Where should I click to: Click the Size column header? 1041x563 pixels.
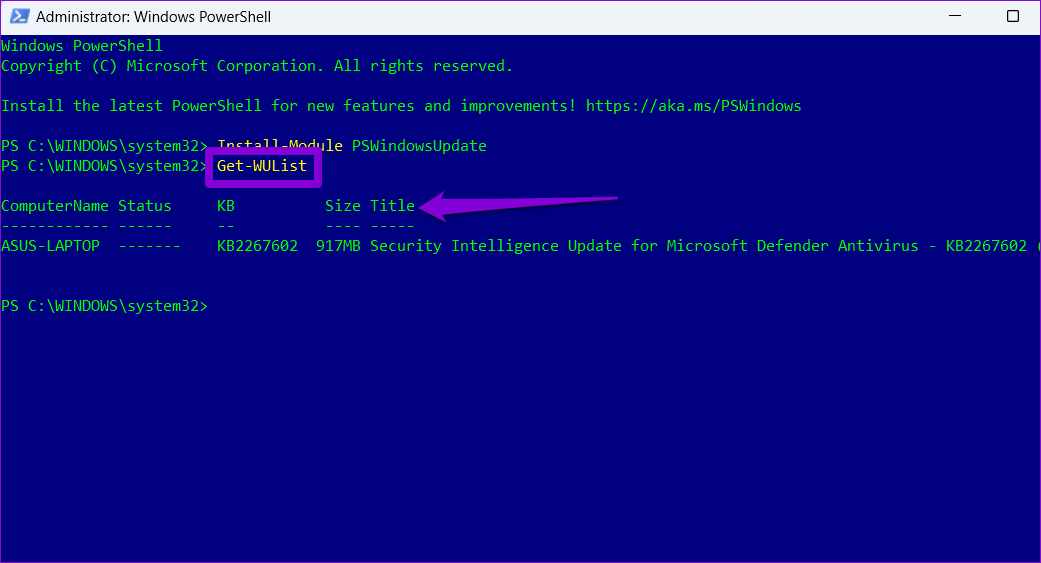(x=343, y=206)
